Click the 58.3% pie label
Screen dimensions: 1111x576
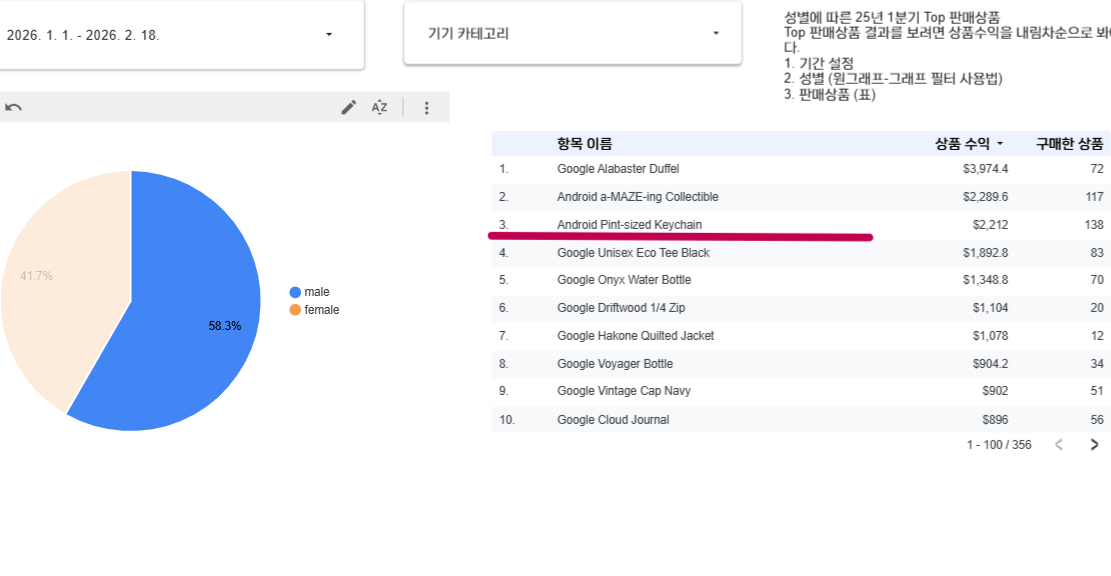tap(225, 326)
